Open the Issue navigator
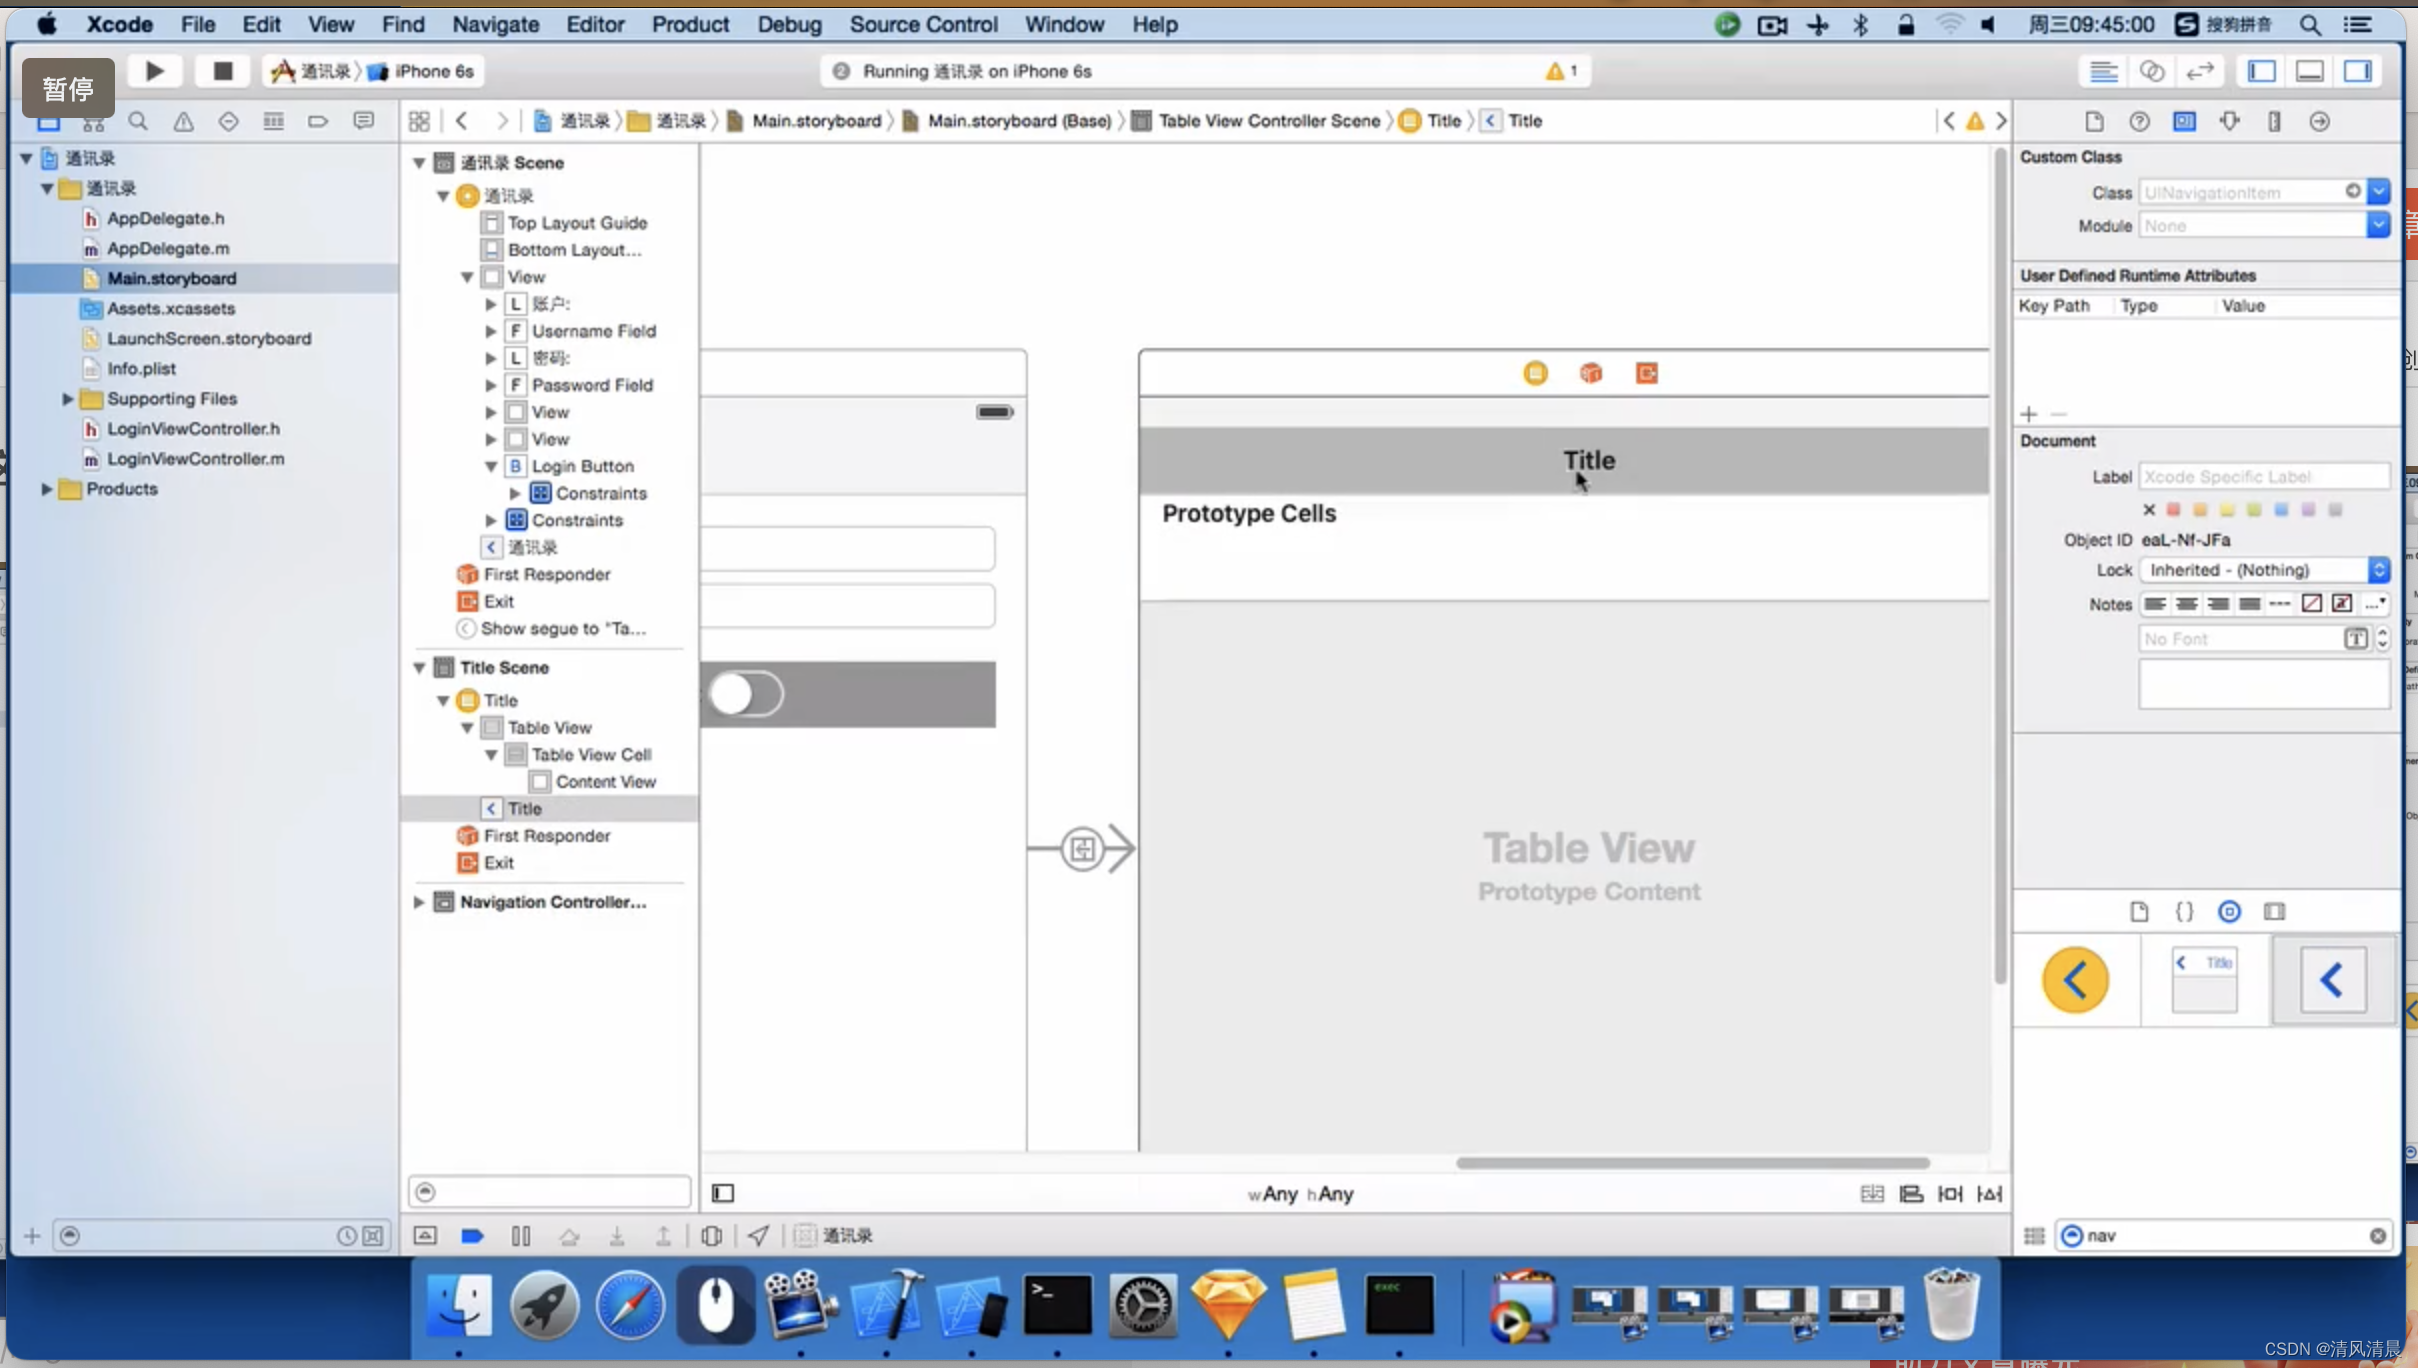Image resolution: width=2418 pixels, height=1368 pixels. pyautogui.click(x=183, y=121)
